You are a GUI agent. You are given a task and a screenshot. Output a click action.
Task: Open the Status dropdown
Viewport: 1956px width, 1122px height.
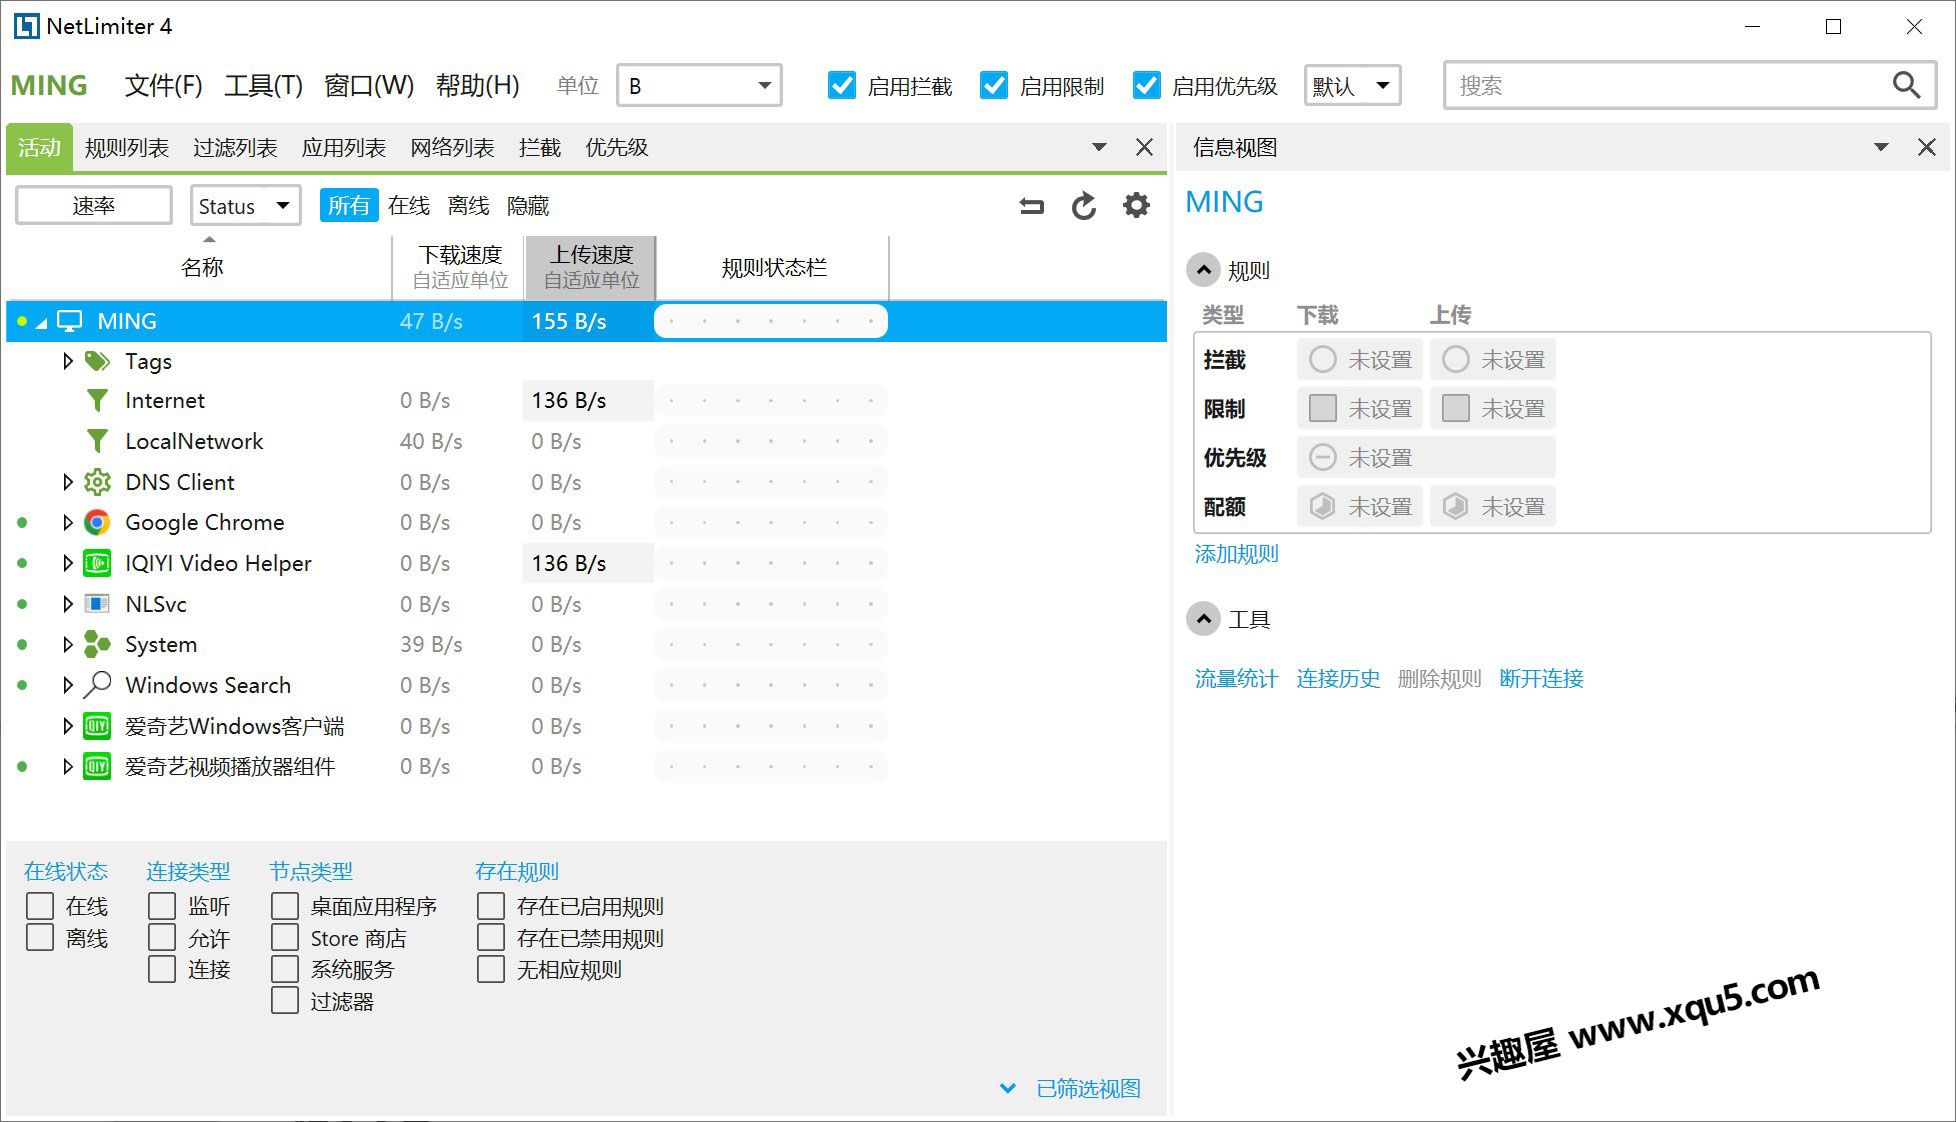pos(246,206)
